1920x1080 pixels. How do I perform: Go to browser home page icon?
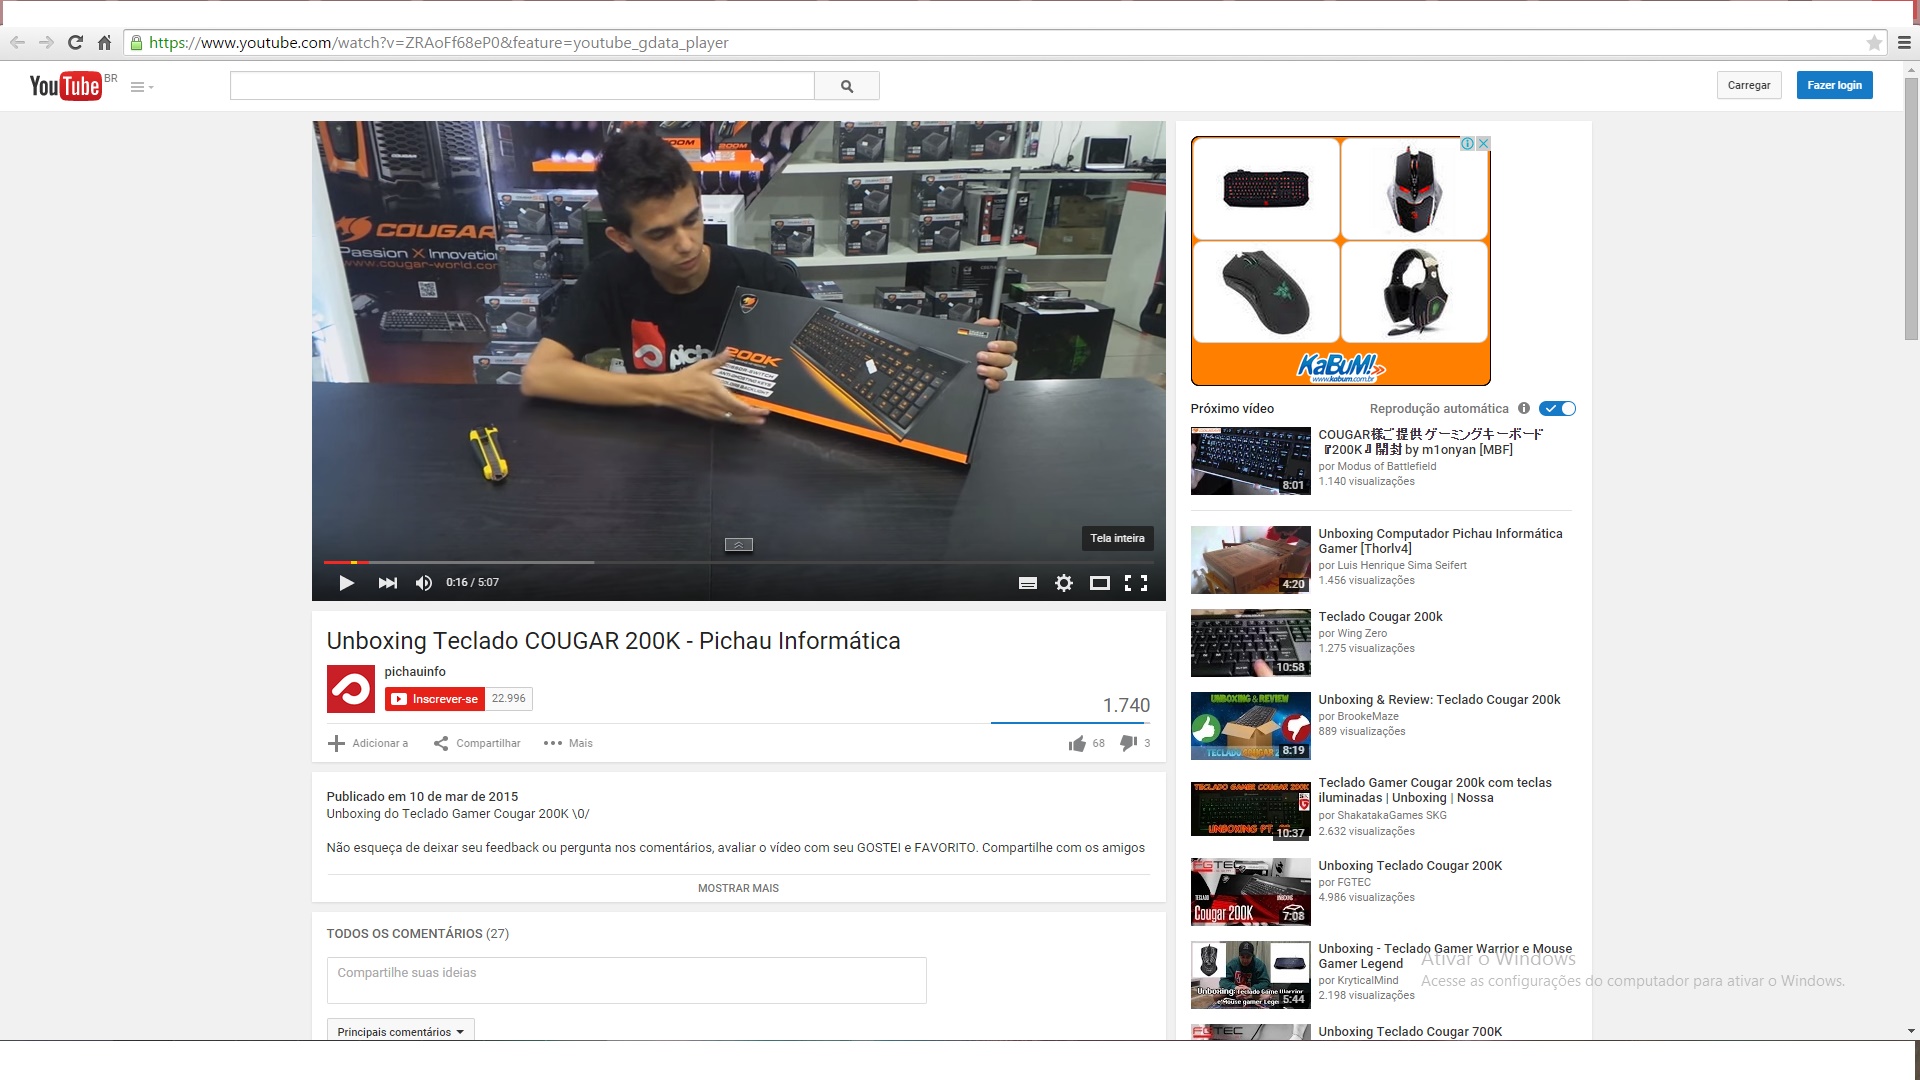click(104, 42)
